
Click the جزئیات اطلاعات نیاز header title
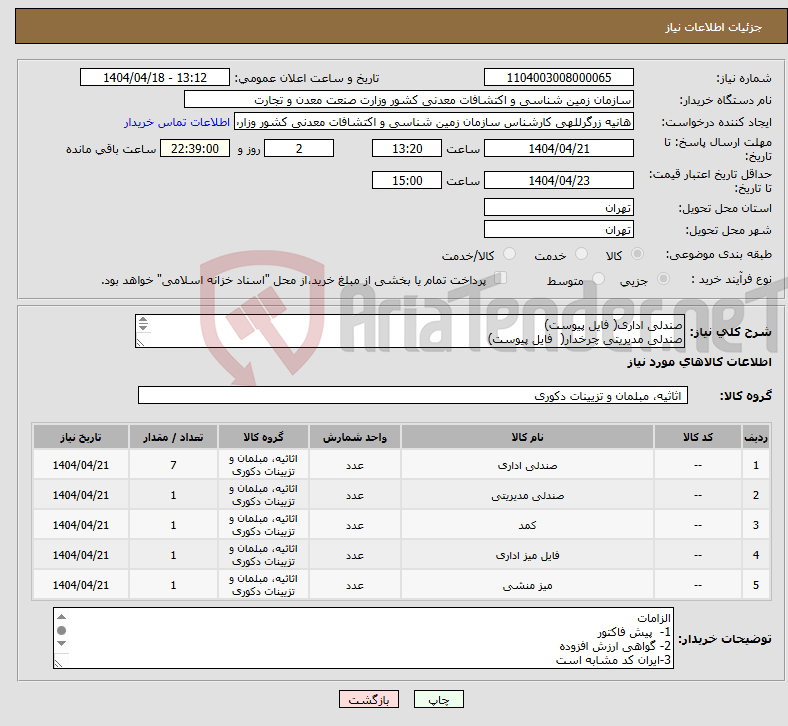[x=714, y=27]
